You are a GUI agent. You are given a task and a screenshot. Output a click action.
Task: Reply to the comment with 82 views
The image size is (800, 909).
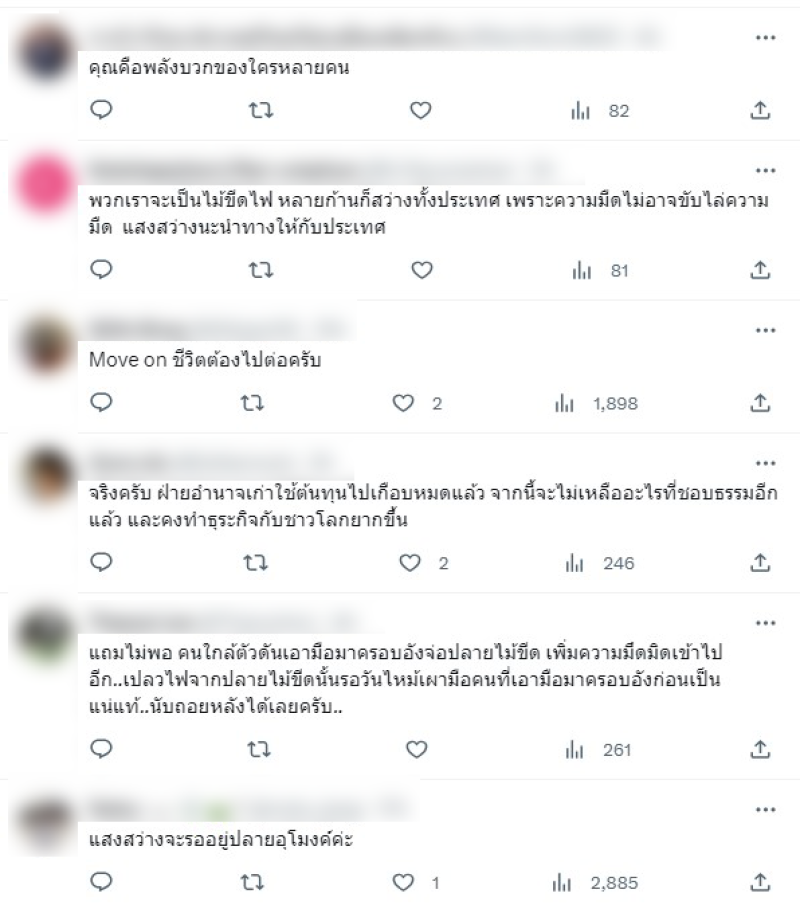pos(101,110)
